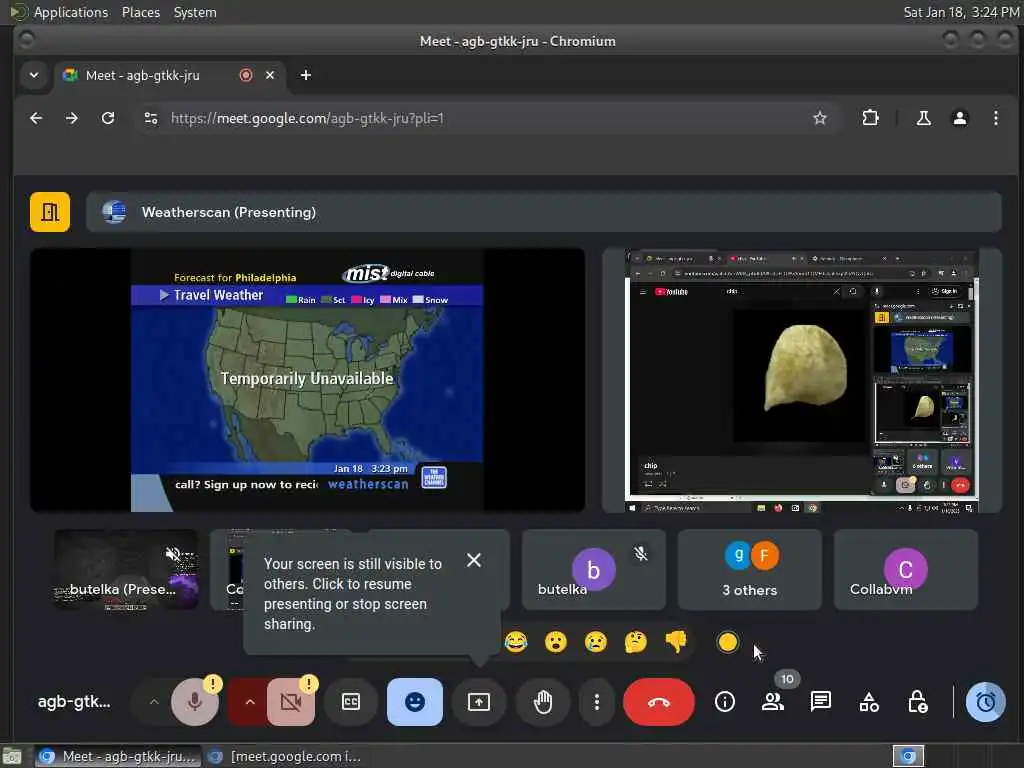Send the thumbs down emoji reaction

click(676, 642)
